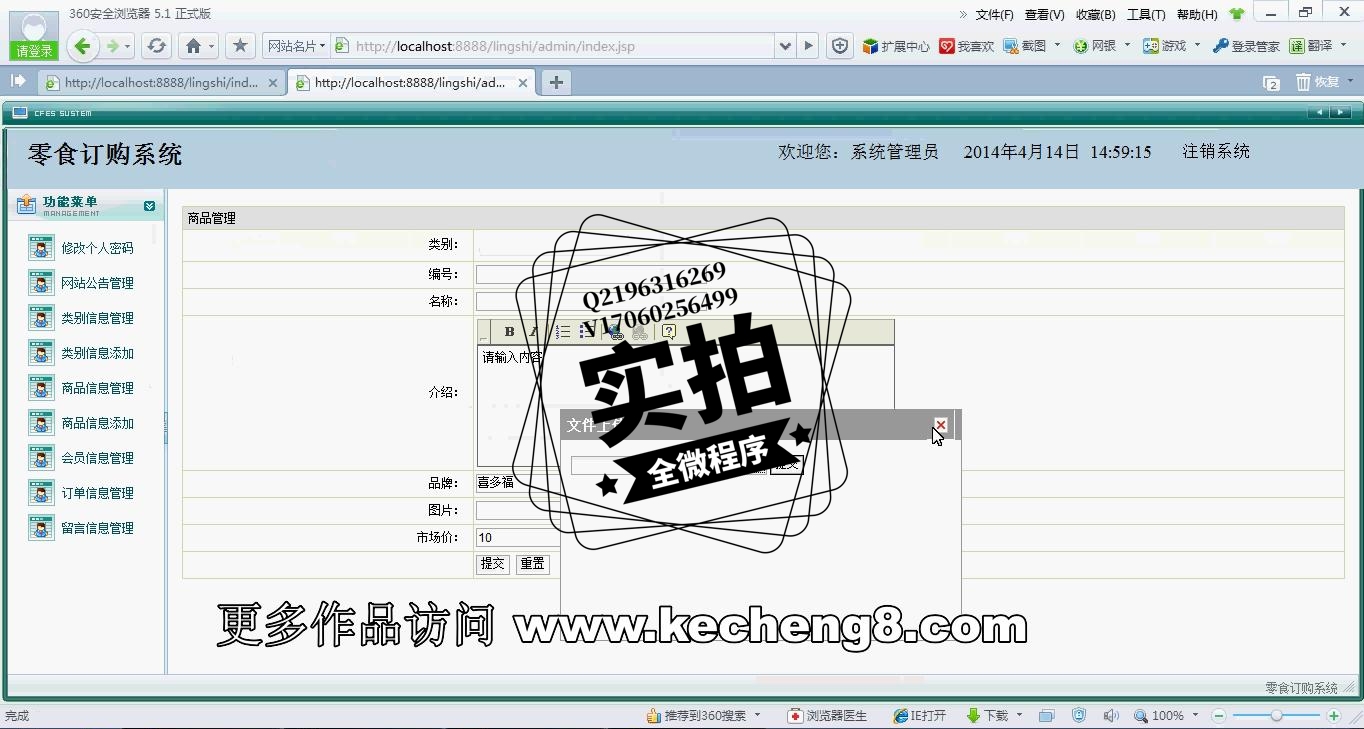Reload the page with the refresh icon
Screen dimensions: 1364x729
click(x=156, y=46)
